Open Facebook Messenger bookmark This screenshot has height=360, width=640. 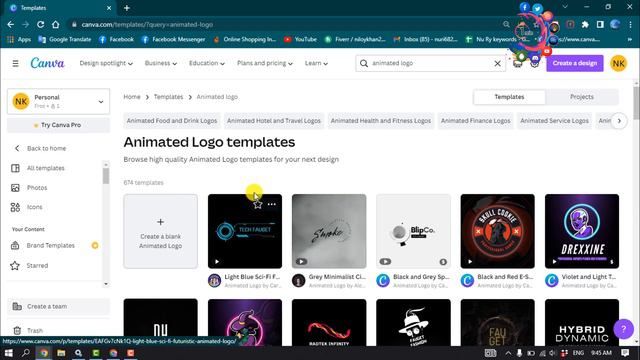coord(173,39)
